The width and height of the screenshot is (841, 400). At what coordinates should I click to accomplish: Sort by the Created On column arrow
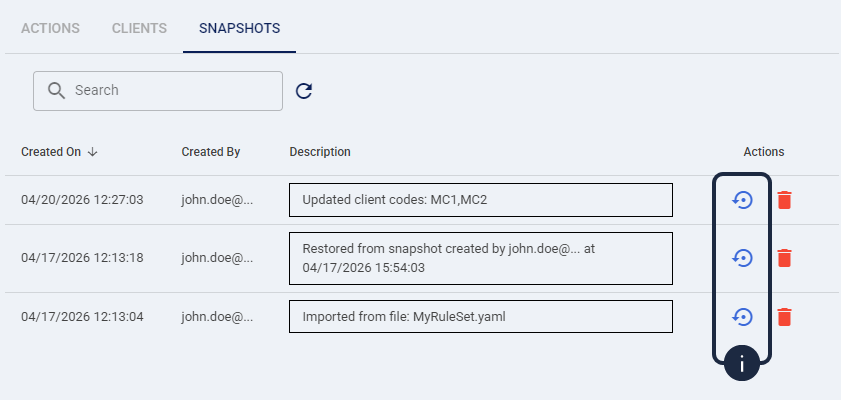coord(93,152)
